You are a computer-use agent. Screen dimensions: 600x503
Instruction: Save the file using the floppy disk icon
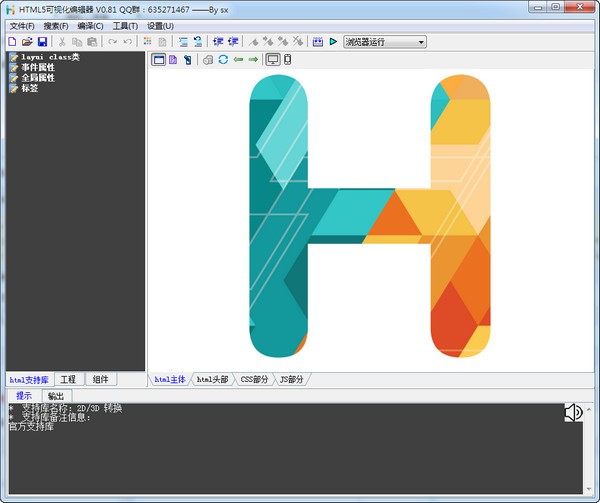42,42
